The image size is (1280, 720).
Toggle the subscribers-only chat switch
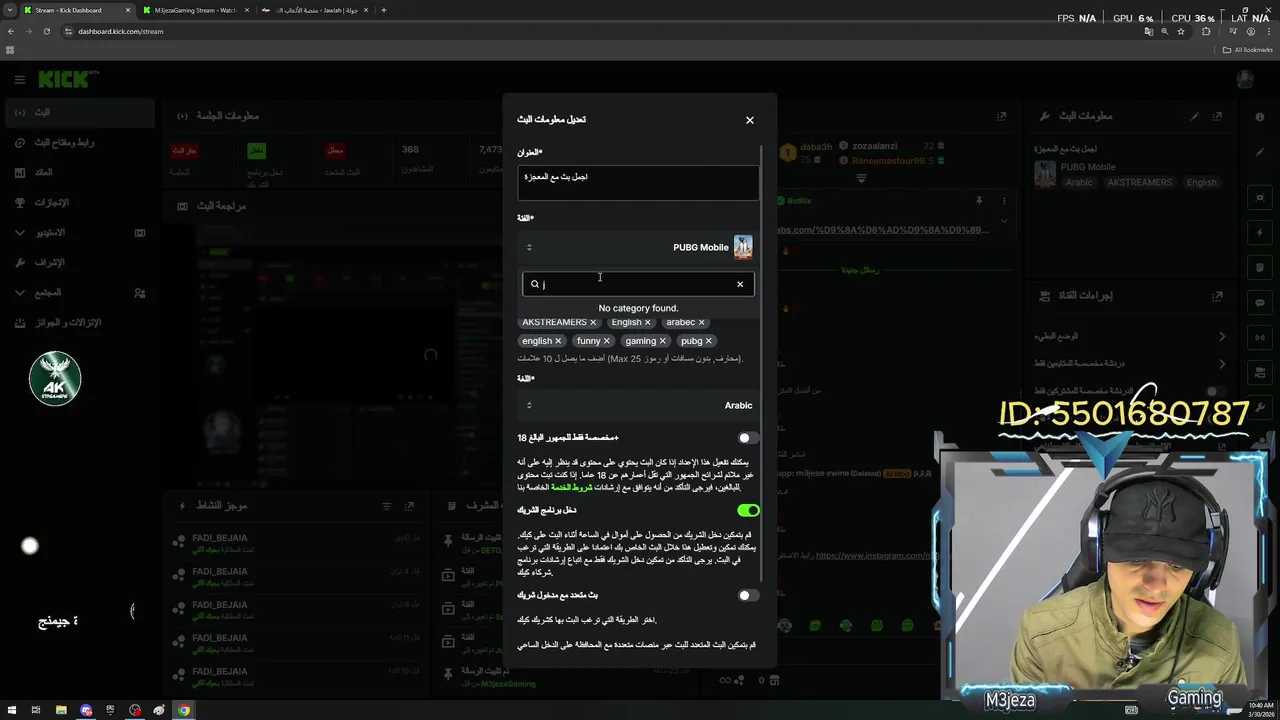click(1216, 391)
